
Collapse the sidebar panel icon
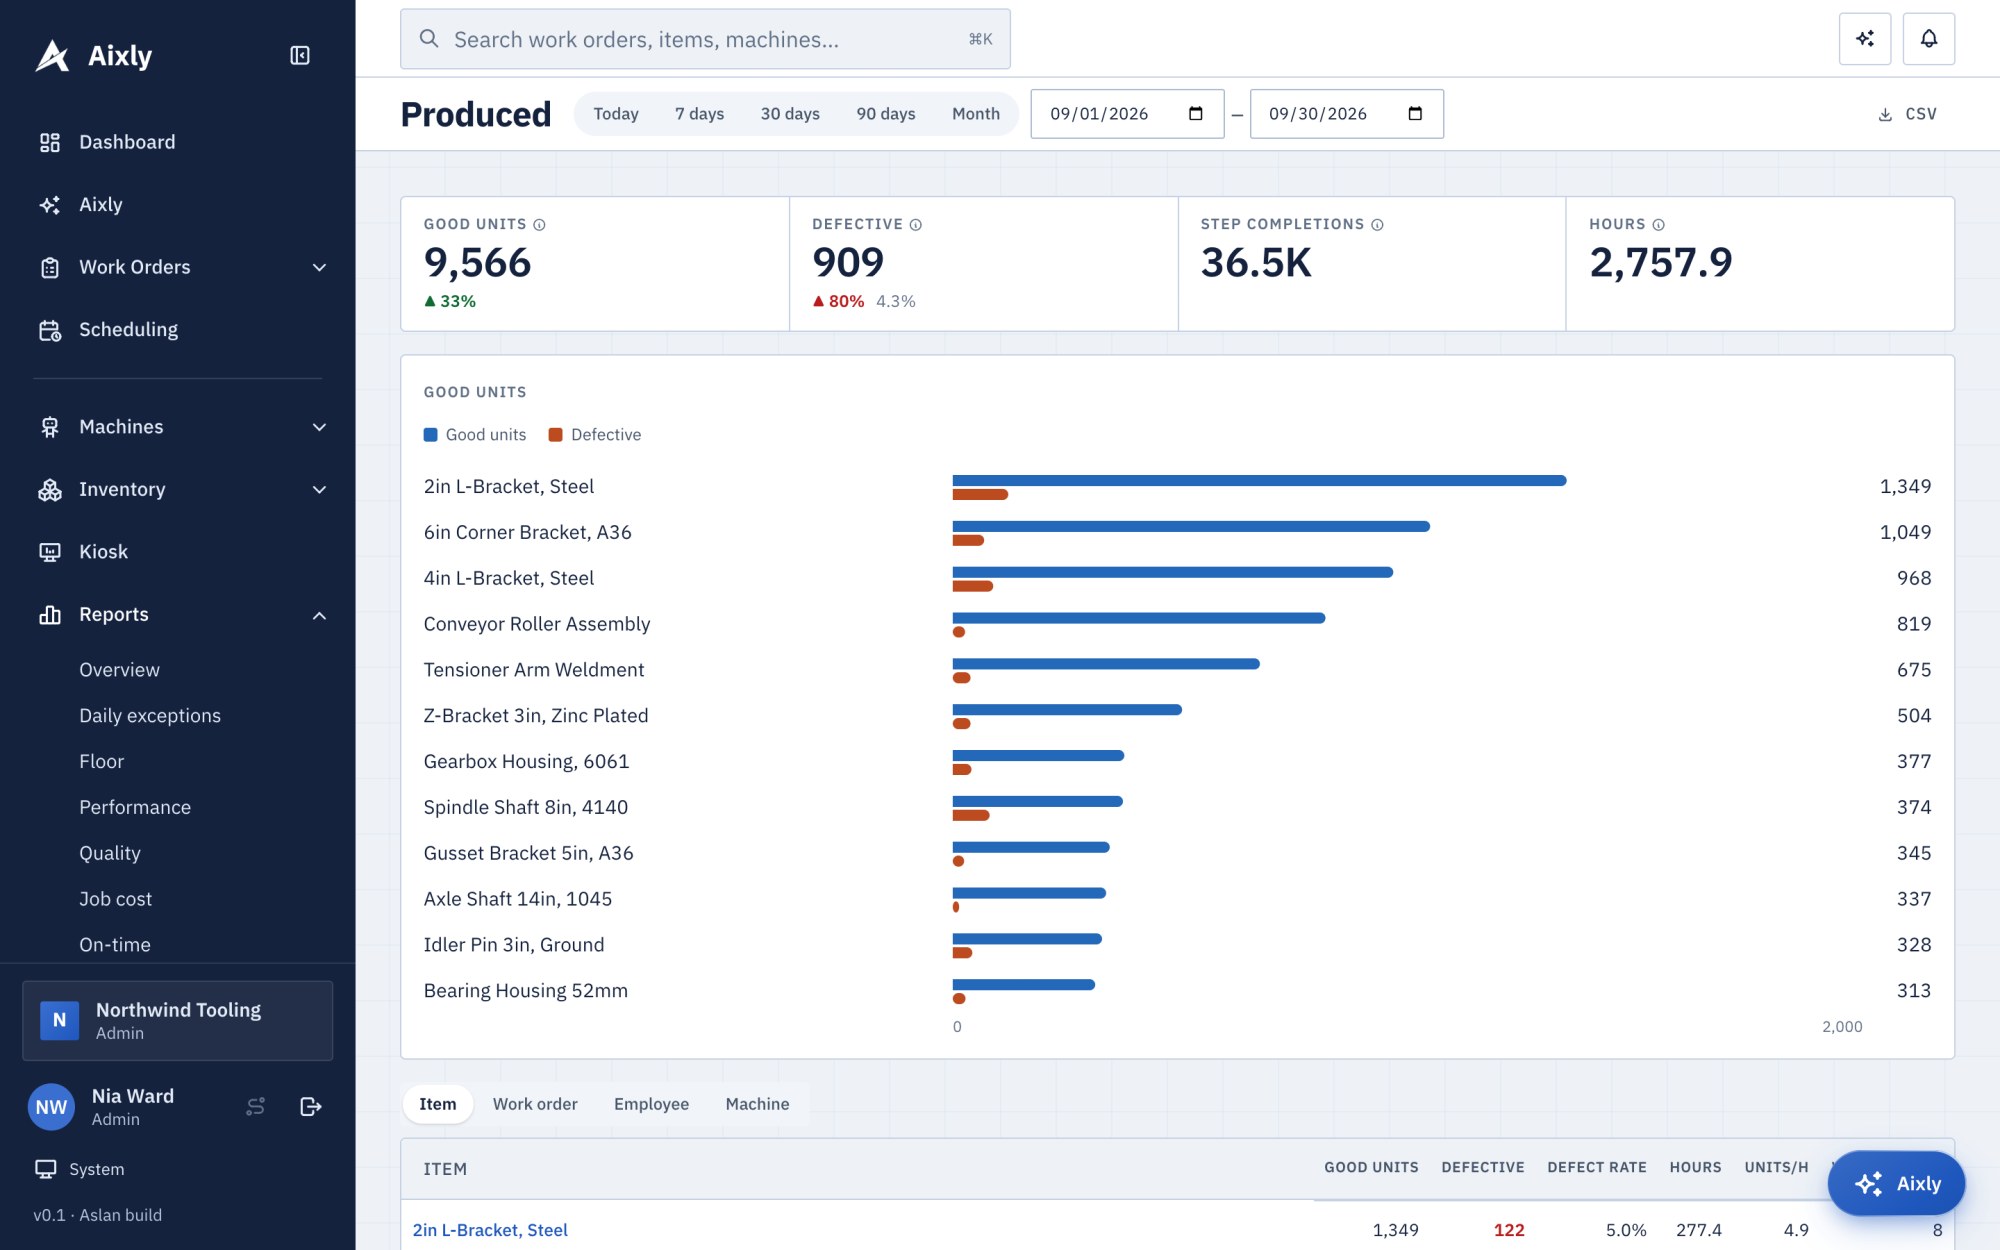pos(300,55)
